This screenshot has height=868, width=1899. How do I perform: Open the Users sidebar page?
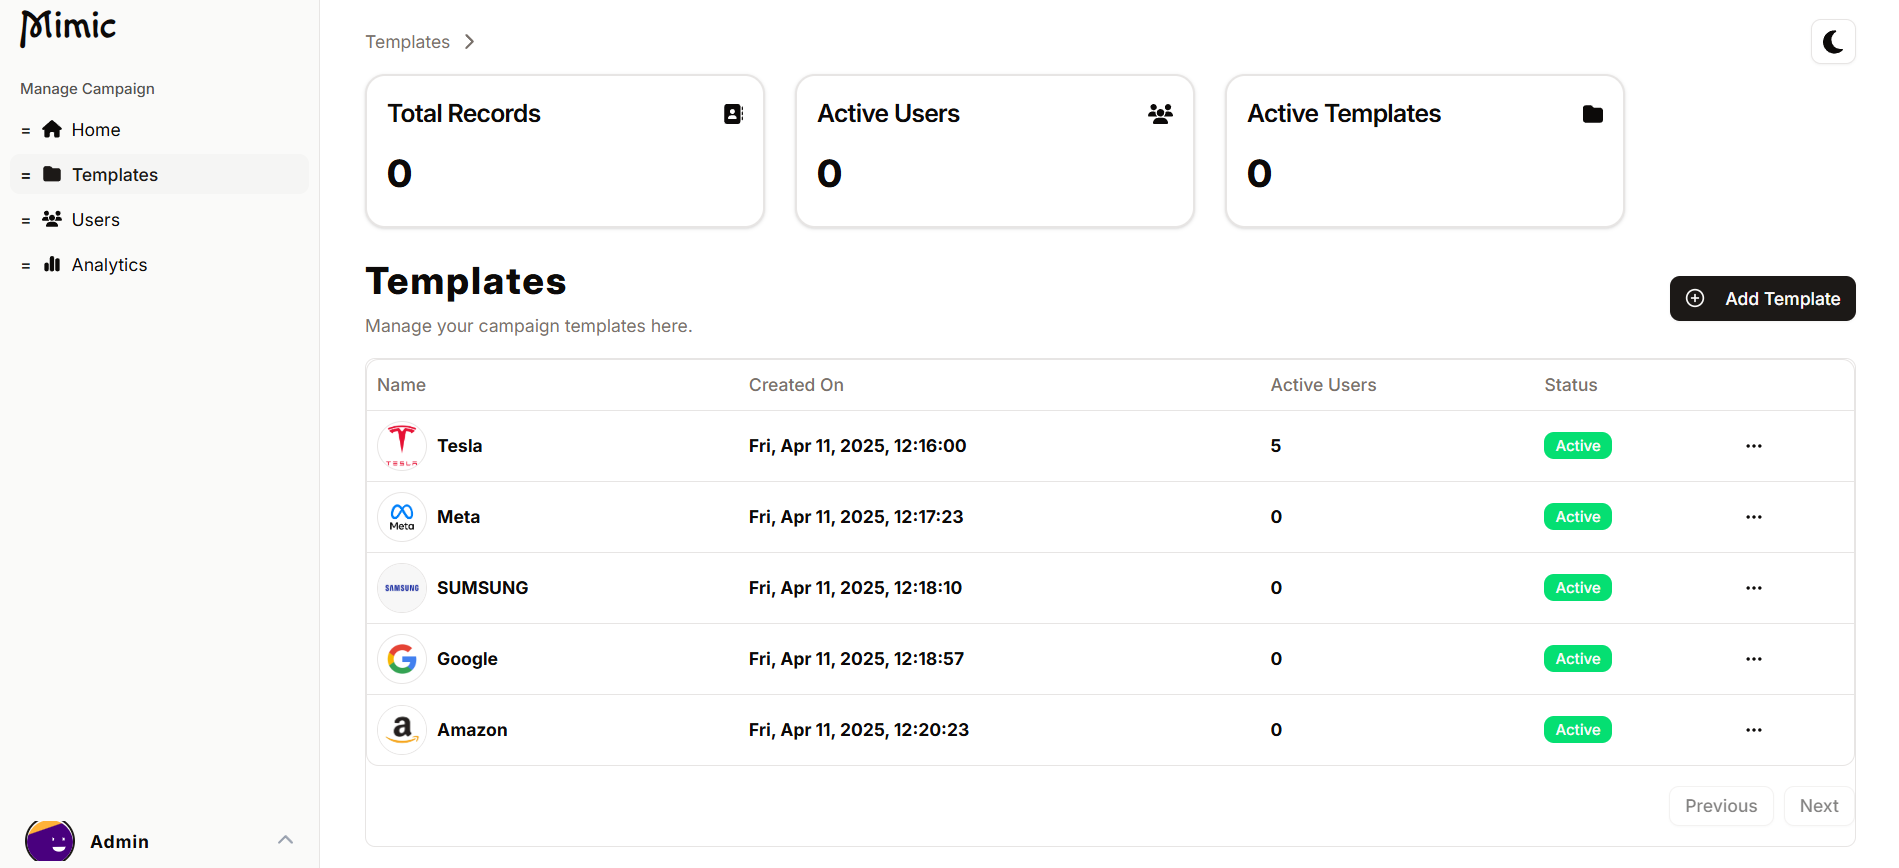(95, 220)
